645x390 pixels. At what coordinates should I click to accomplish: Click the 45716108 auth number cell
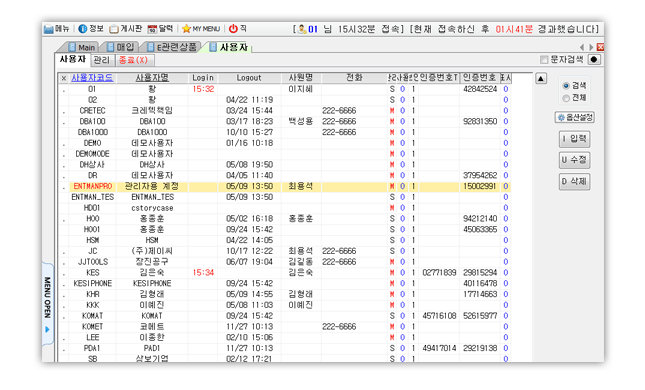pyautogui.click(x=439, y=316)
